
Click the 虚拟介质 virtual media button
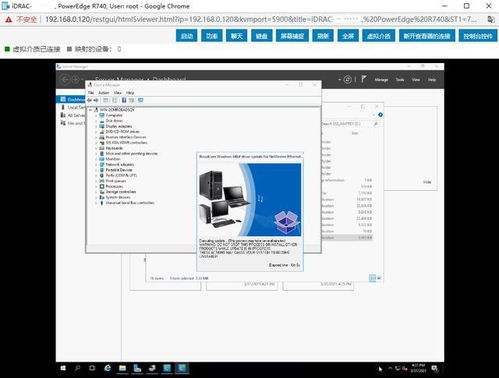point(379,36)
